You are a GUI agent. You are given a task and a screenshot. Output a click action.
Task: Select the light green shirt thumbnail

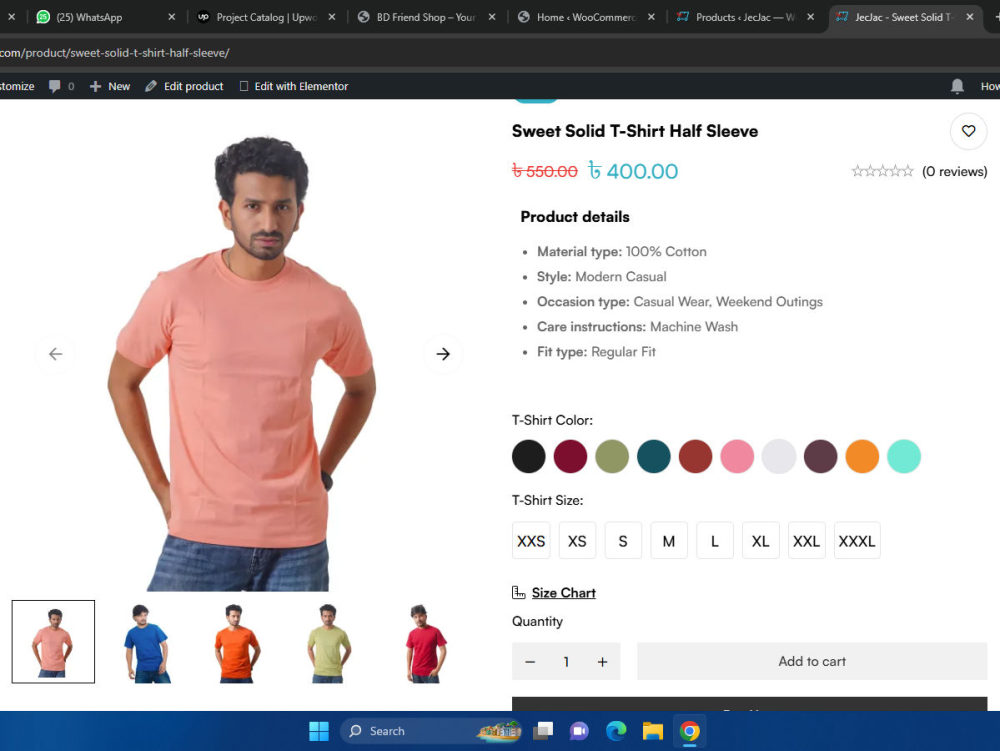click(x=328, y=643)
